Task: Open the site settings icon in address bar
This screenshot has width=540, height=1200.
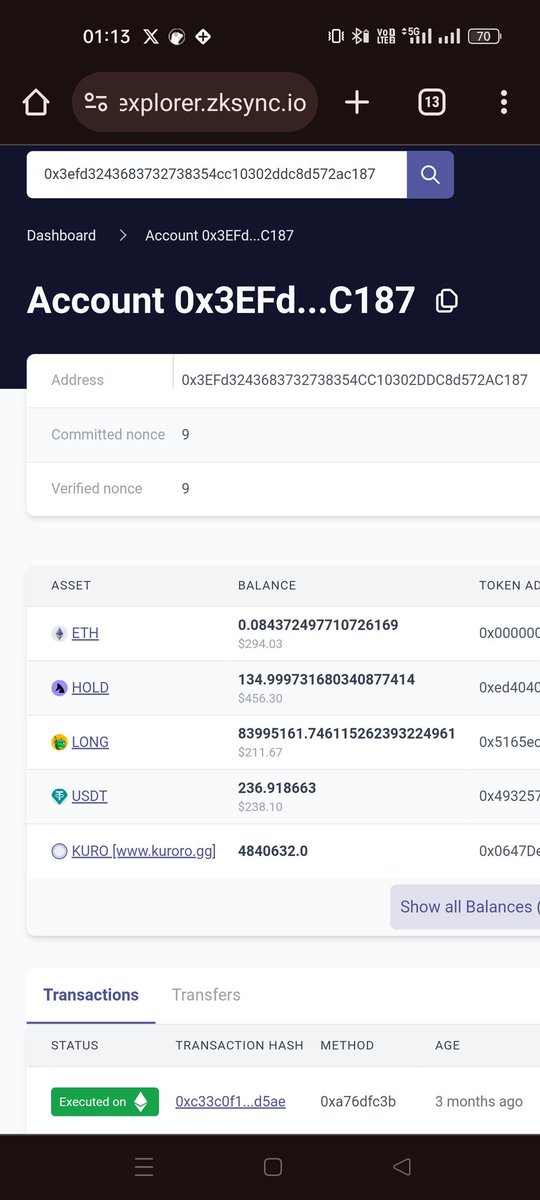Action: click(96, 102)
